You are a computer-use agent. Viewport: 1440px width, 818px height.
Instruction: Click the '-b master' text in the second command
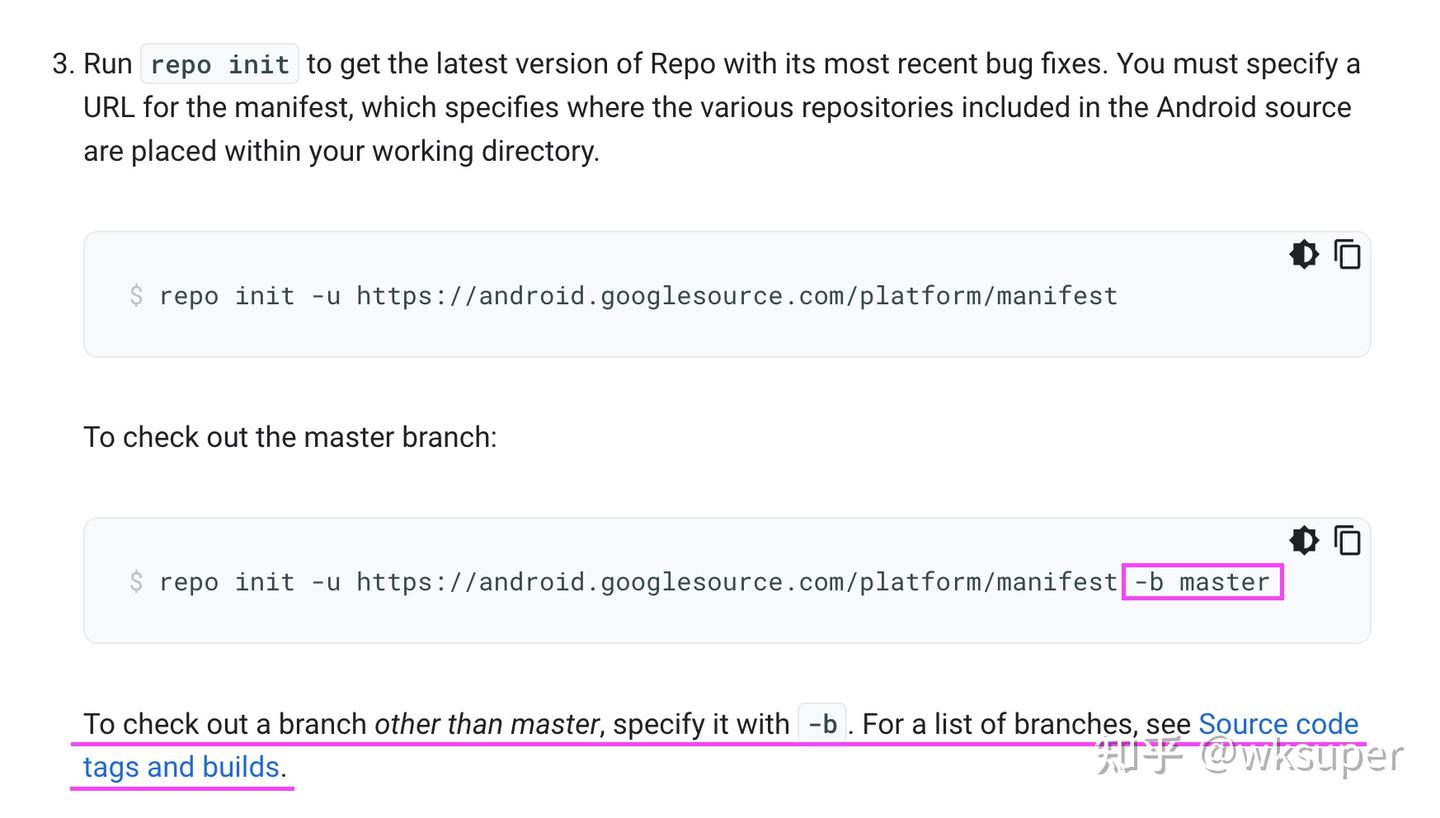[1202, 582]
